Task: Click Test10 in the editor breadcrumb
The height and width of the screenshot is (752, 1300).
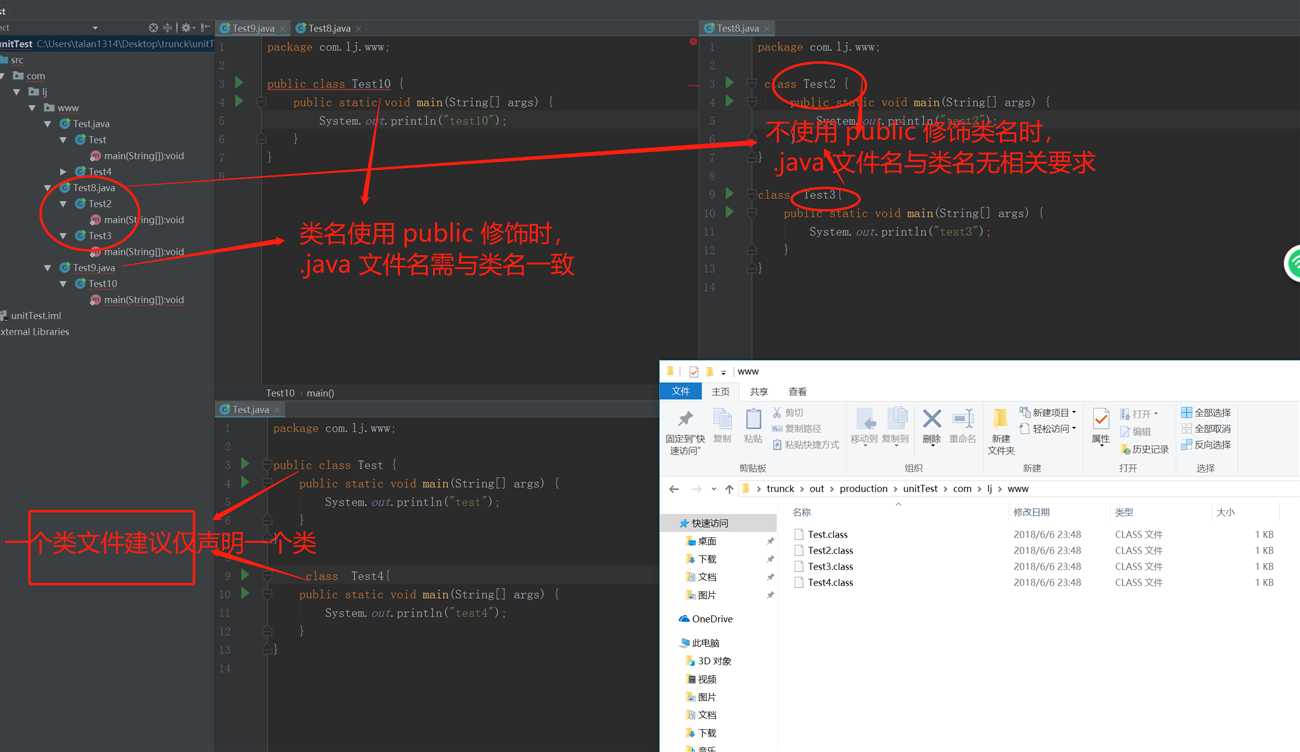Action: click(x=280, y=393)
